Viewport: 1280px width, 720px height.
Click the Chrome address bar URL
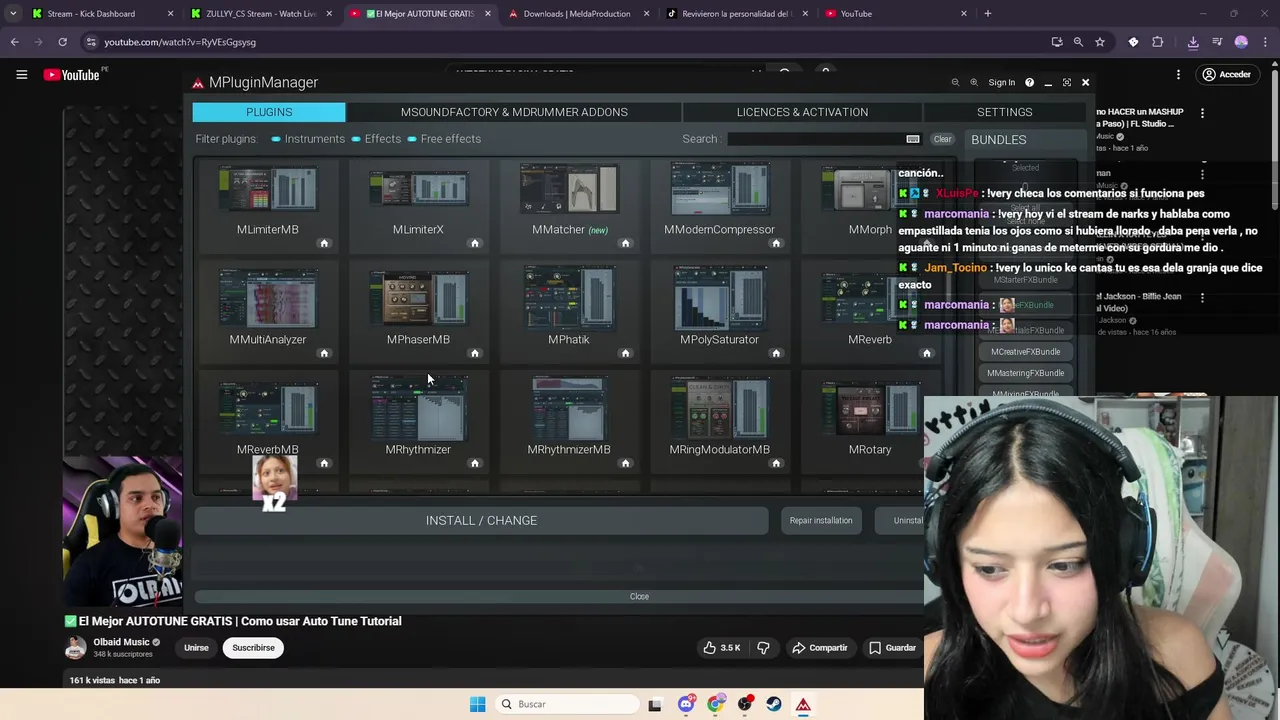[180, 42]
